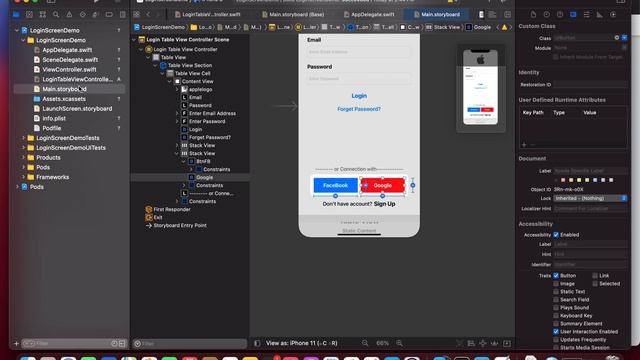Collapse the BtnFB outline item
This screenshot has width=640, height=360.
pyautogui.click(x=184, y=161)
